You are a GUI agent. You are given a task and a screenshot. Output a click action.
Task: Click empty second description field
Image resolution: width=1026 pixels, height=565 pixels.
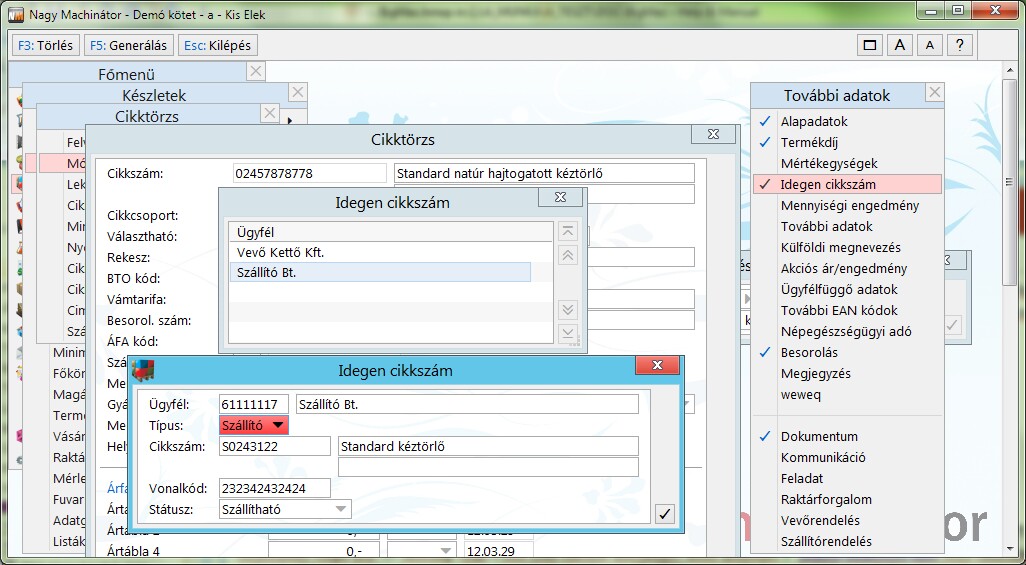(488, 467)
